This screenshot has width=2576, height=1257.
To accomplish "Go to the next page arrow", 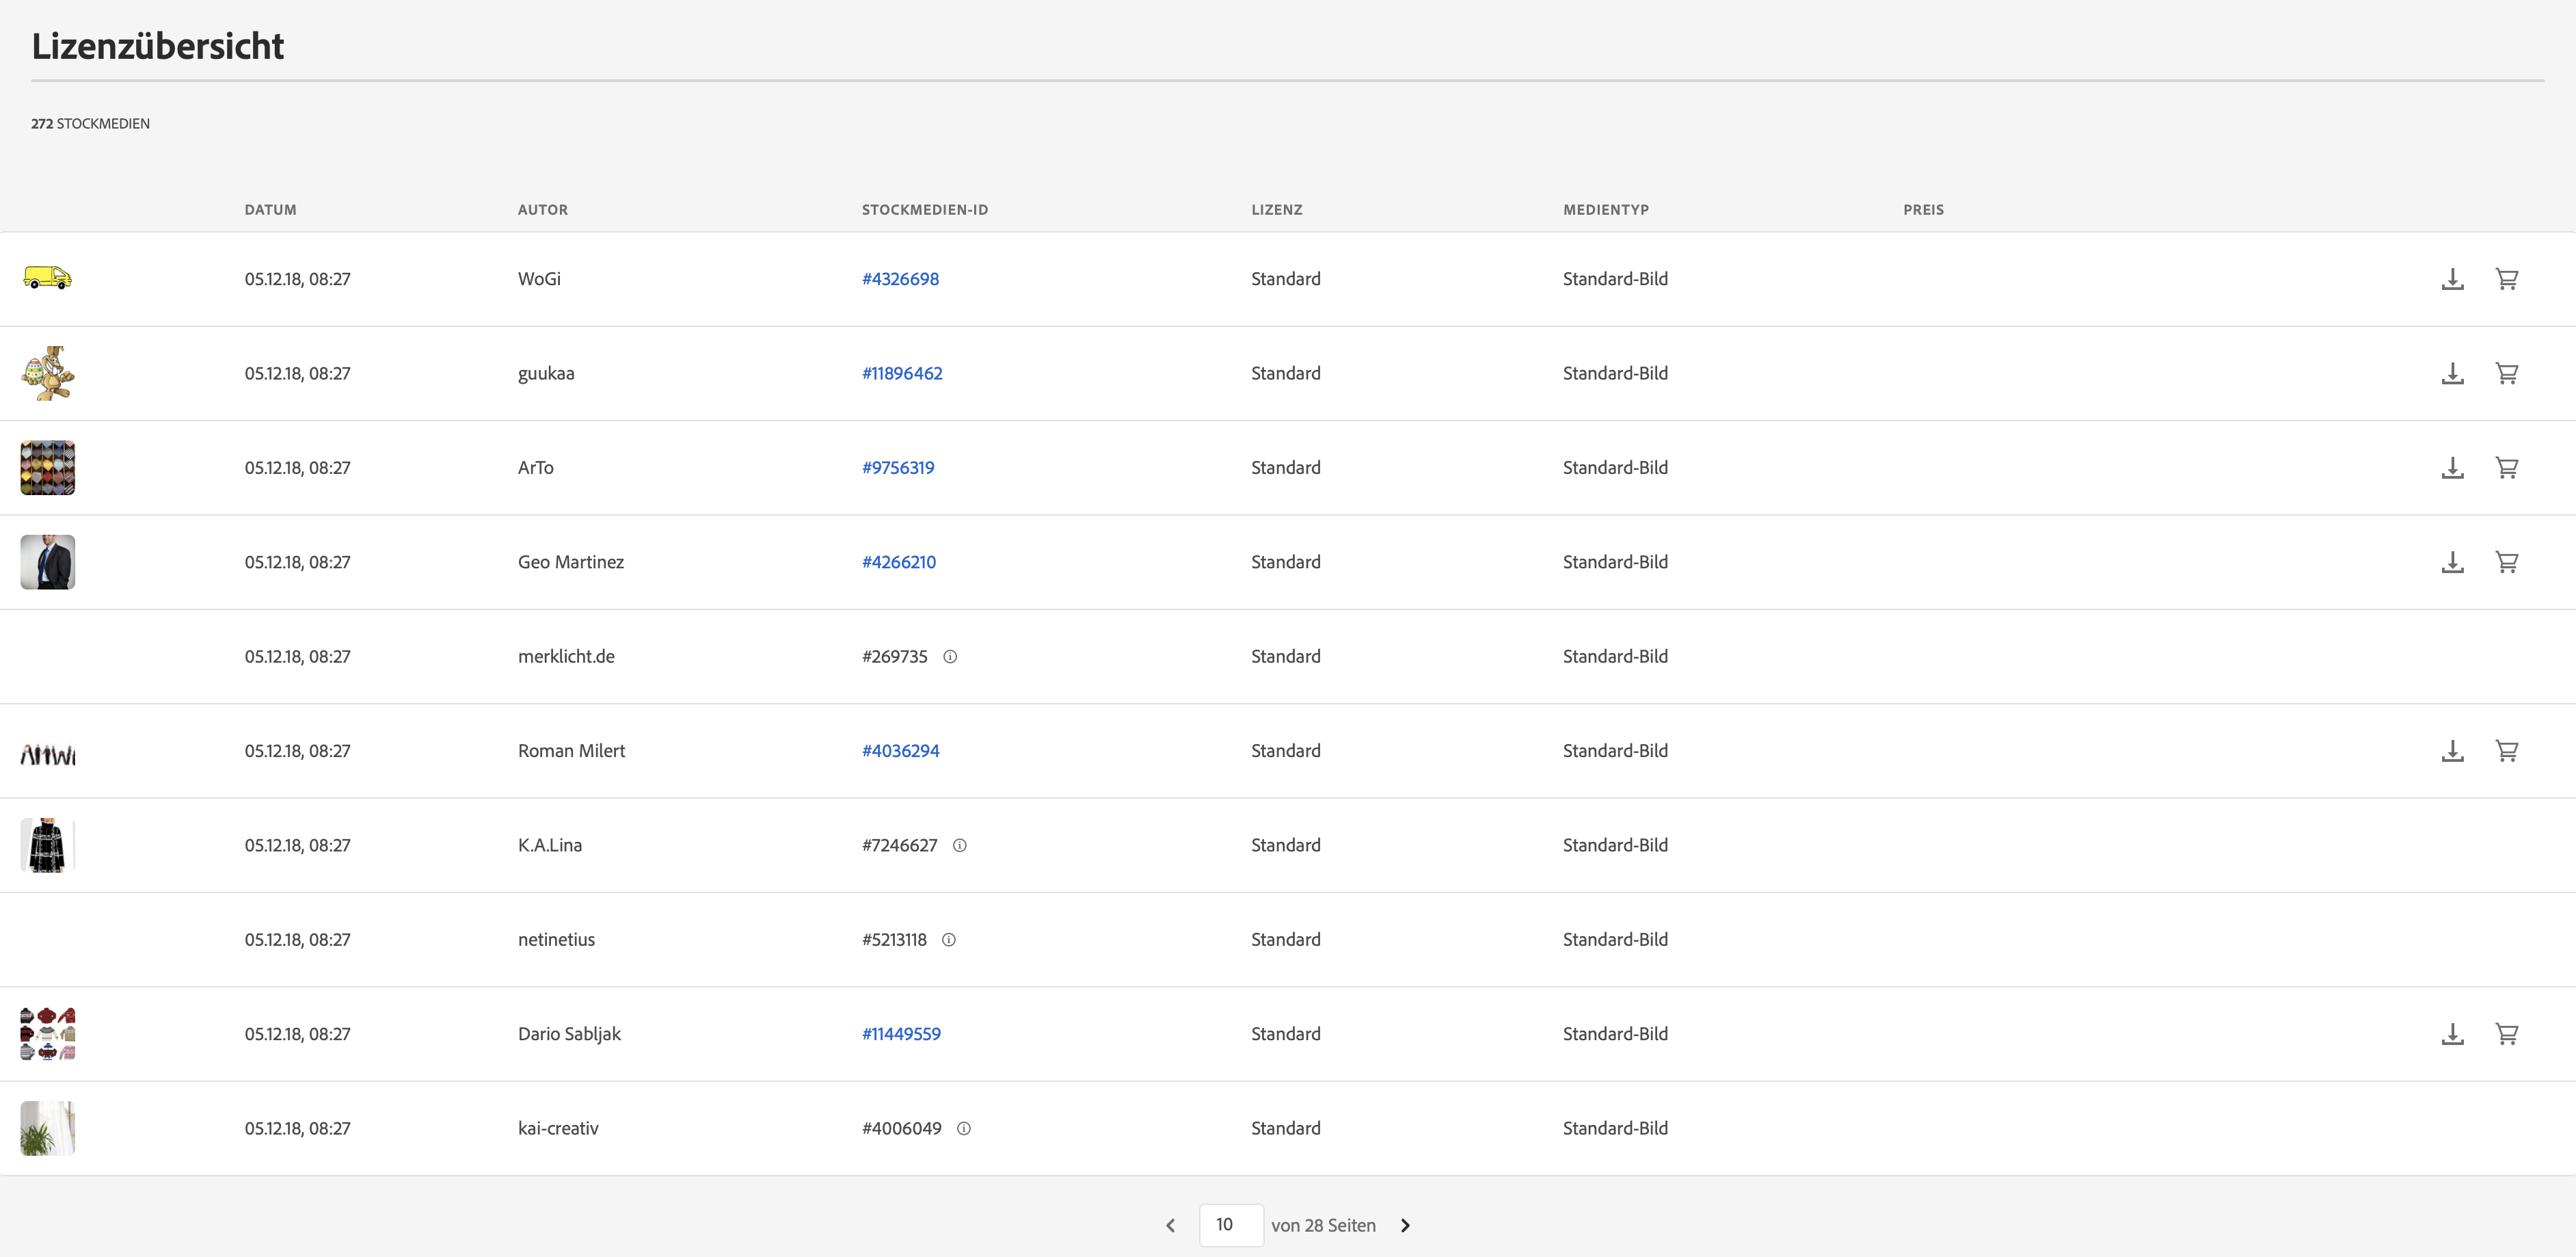I will [x=1405, y=1225].
